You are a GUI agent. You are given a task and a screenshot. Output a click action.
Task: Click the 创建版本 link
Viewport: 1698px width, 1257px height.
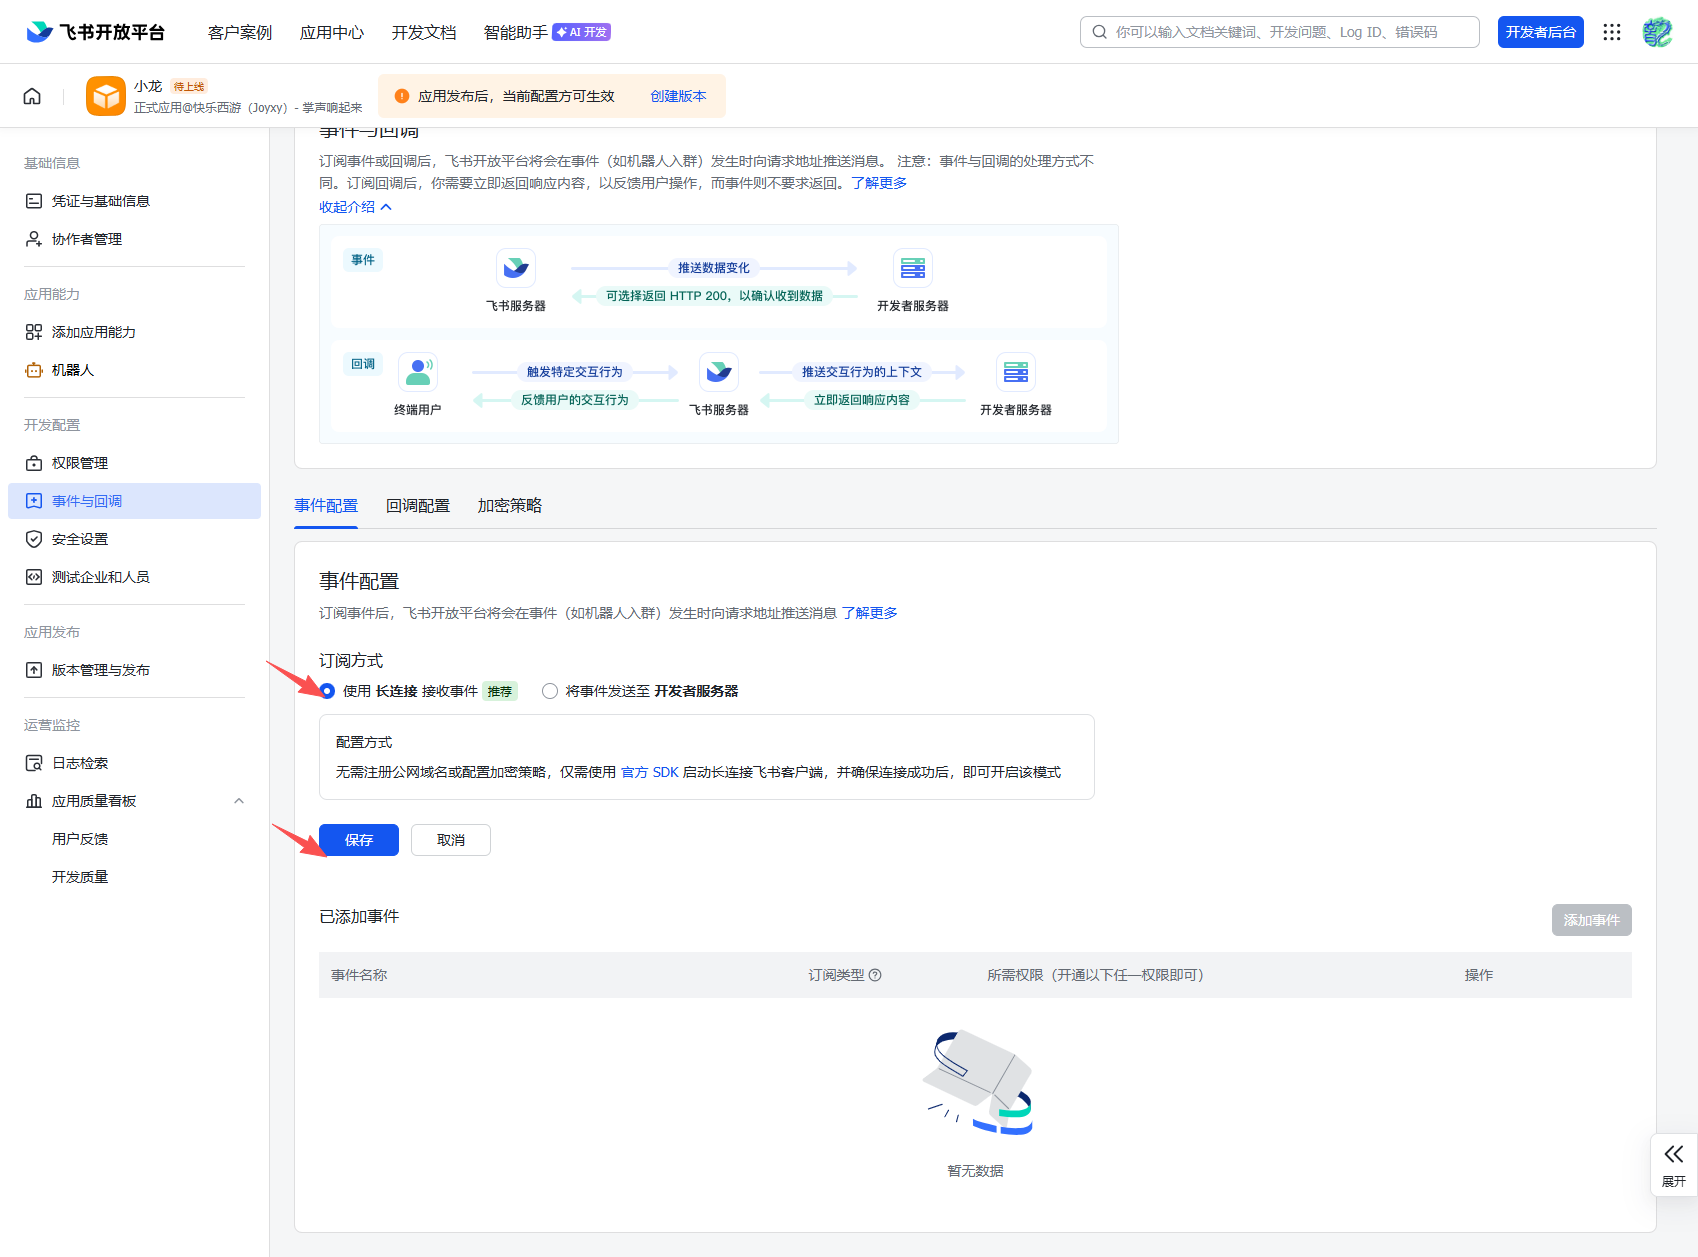click(678, 96)
